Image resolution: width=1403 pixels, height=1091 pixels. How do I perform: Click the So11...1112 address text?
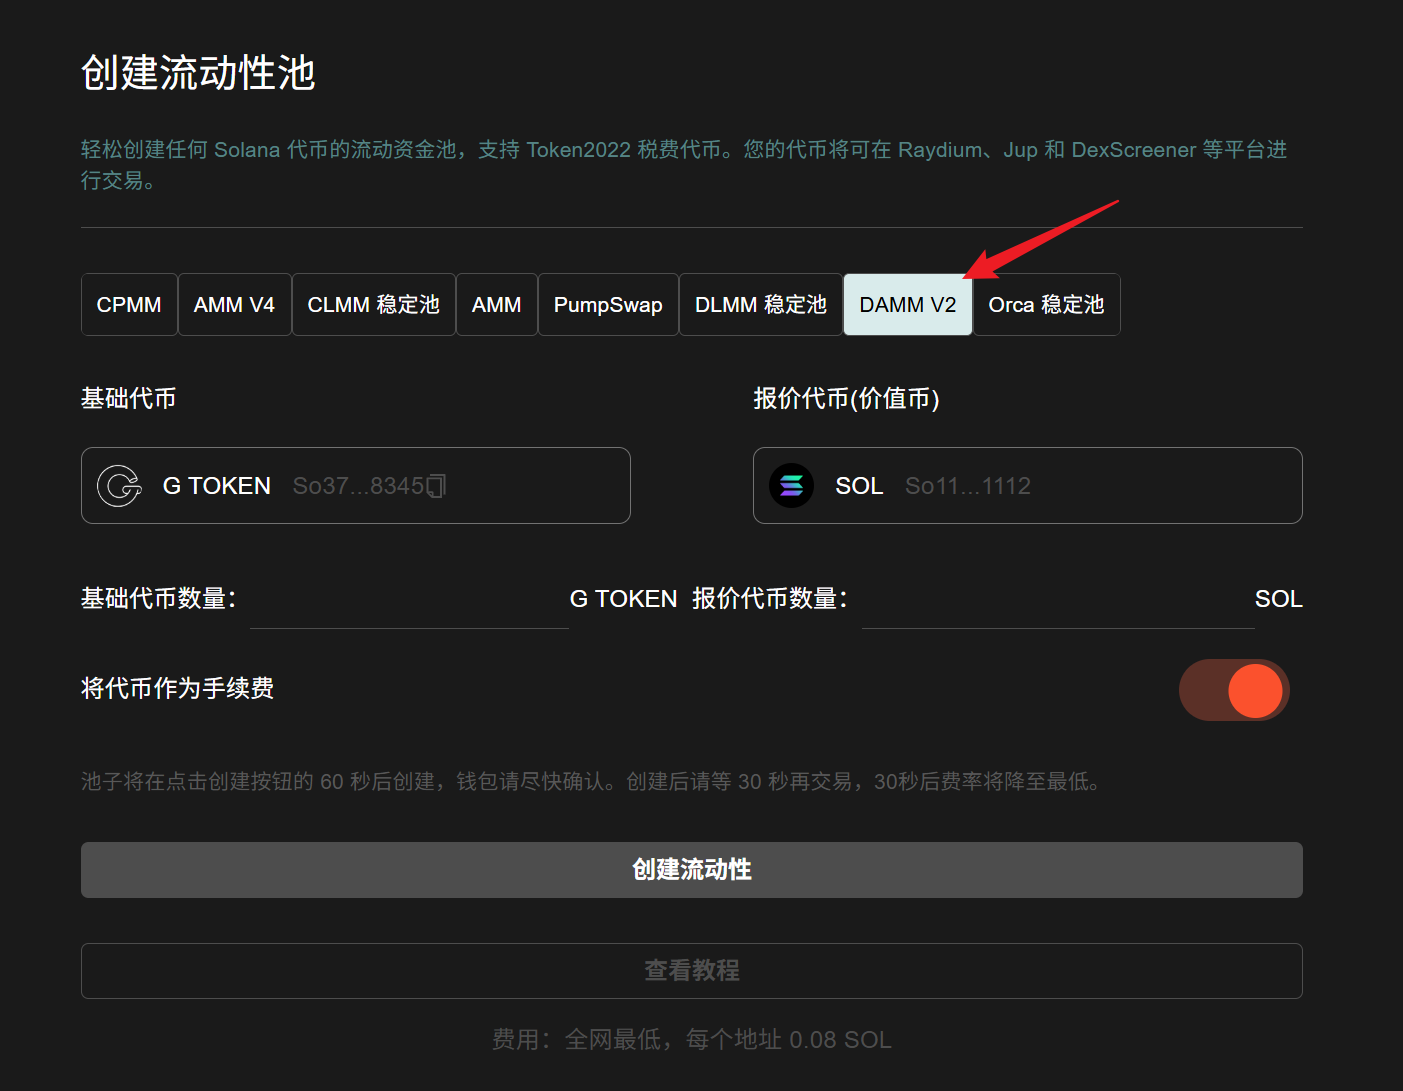click(x=967, y=486)
